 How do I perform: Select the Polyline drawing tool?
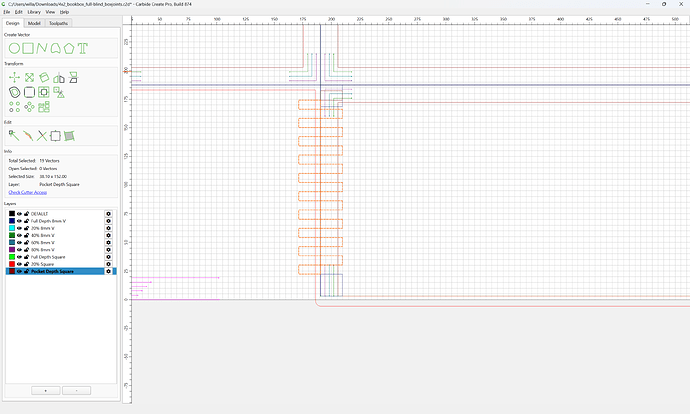pos(42,48)
